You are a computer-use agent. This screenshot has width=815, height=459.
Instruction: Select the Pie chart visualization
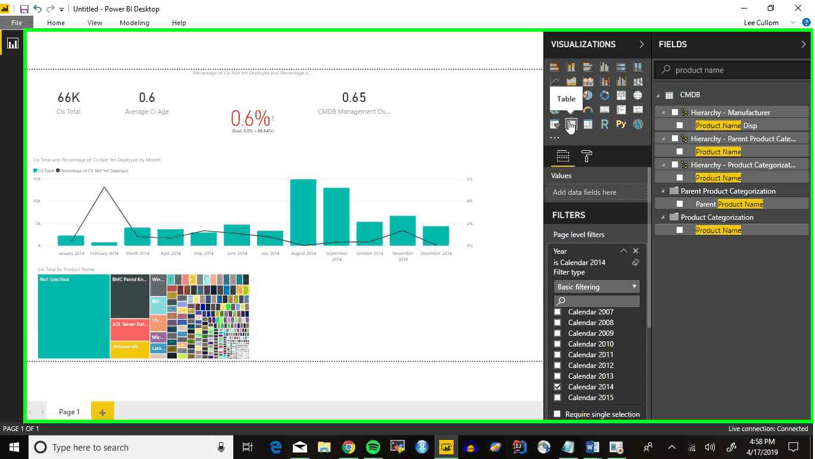588,95
